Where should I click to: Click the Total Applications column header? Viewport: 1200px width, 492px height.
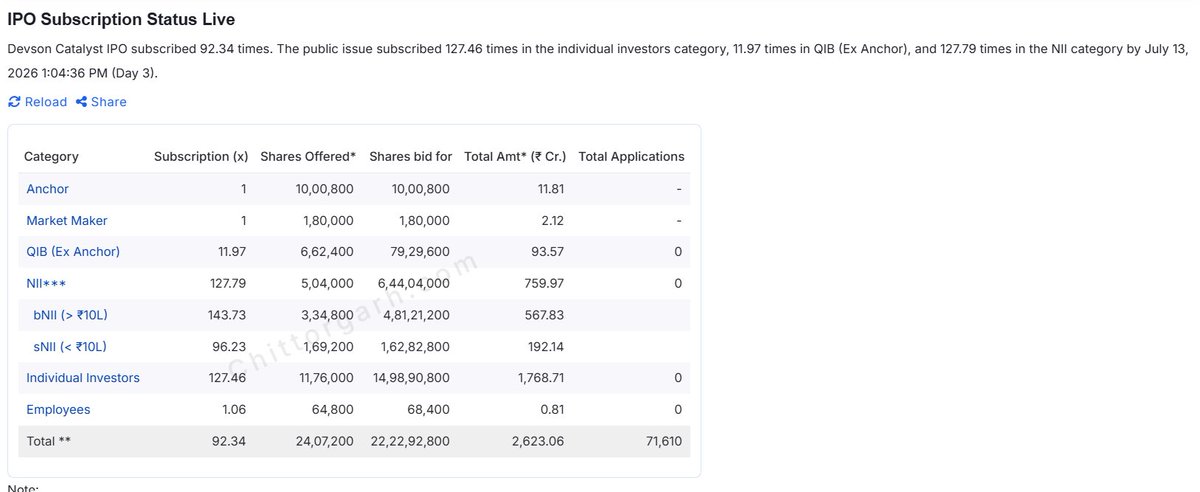pyautogui.click(x=632, y=157)
